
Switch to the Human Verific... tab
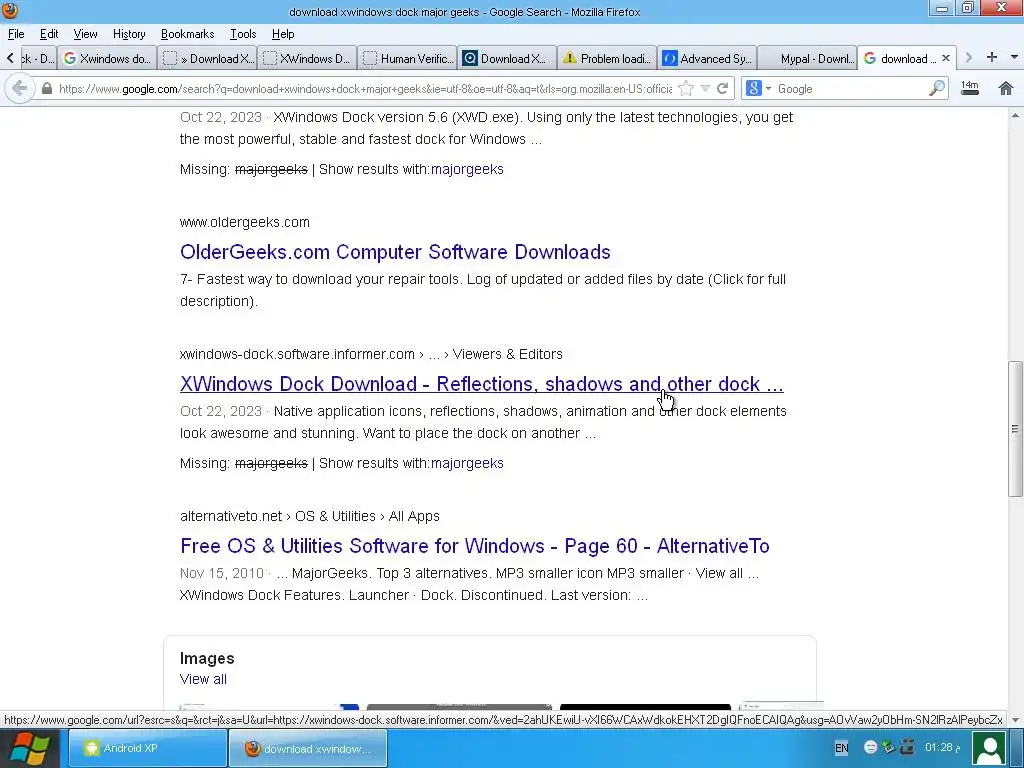click(x=408, y=58)
